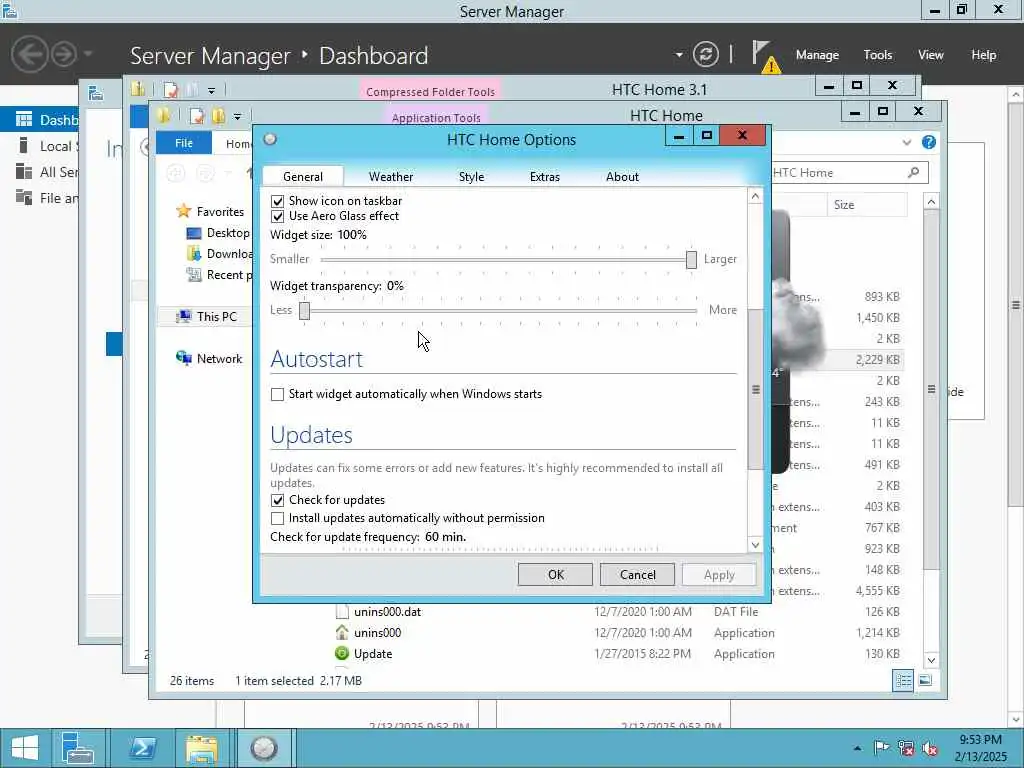Open Windows Start button
Screen dimensions: 1024x768
[x=25, y=748]
